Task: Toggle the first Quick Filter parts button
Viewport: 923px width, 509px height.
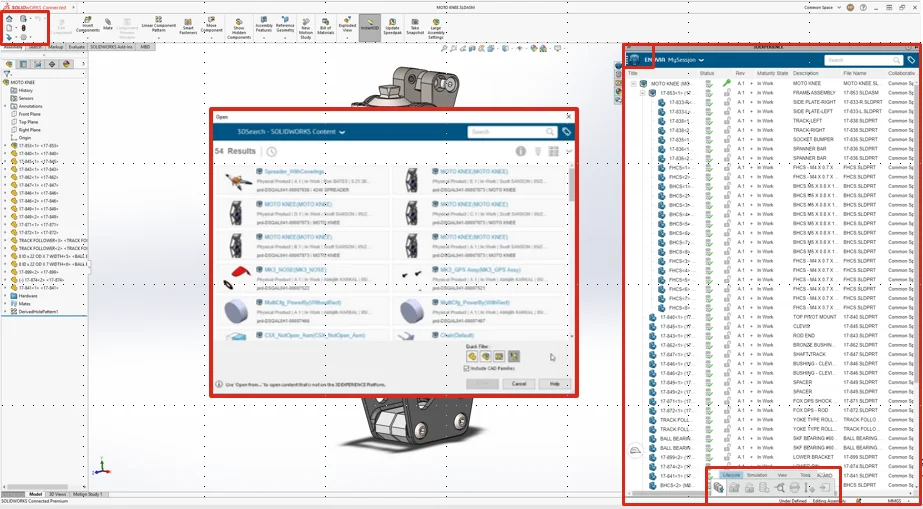Action: (472, 355)
